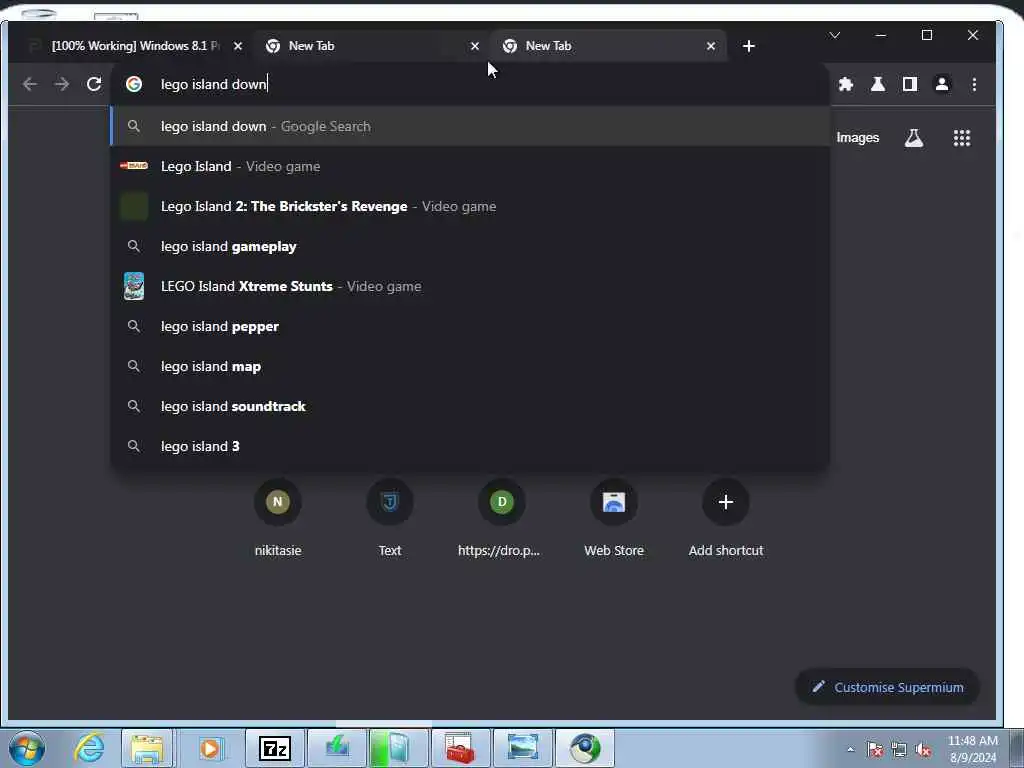Open the Google apps grid
Viewport: 1024px width, 768px height.
pyautogui.click(x=961, y=138)
